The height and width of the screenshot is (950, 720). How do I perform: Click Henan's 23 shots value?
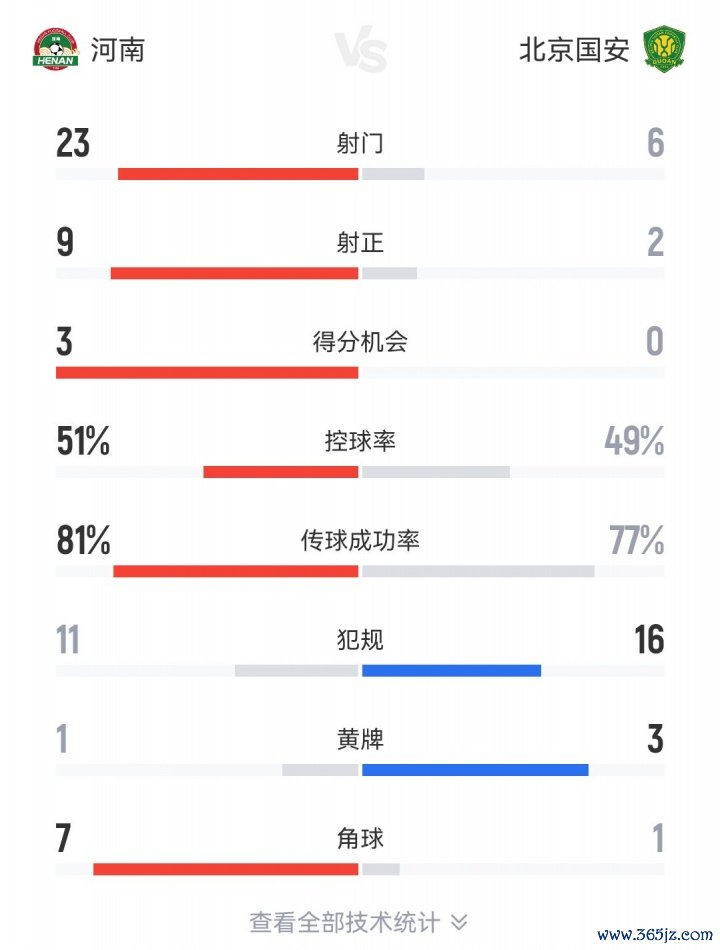tap(73, 143)
